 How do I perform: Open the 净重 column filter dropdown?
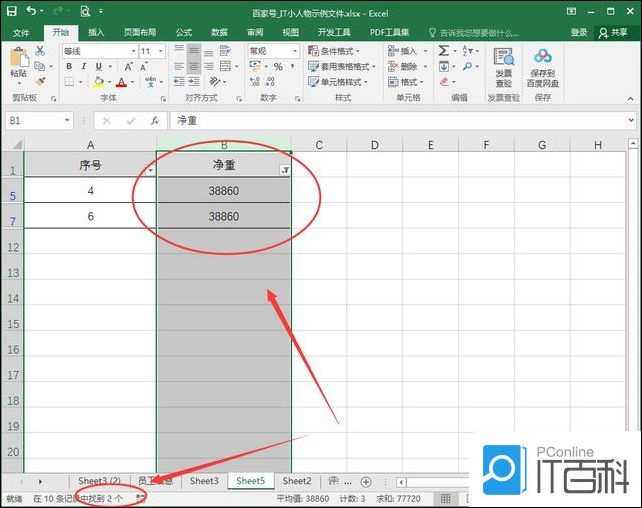coord(284,171)
